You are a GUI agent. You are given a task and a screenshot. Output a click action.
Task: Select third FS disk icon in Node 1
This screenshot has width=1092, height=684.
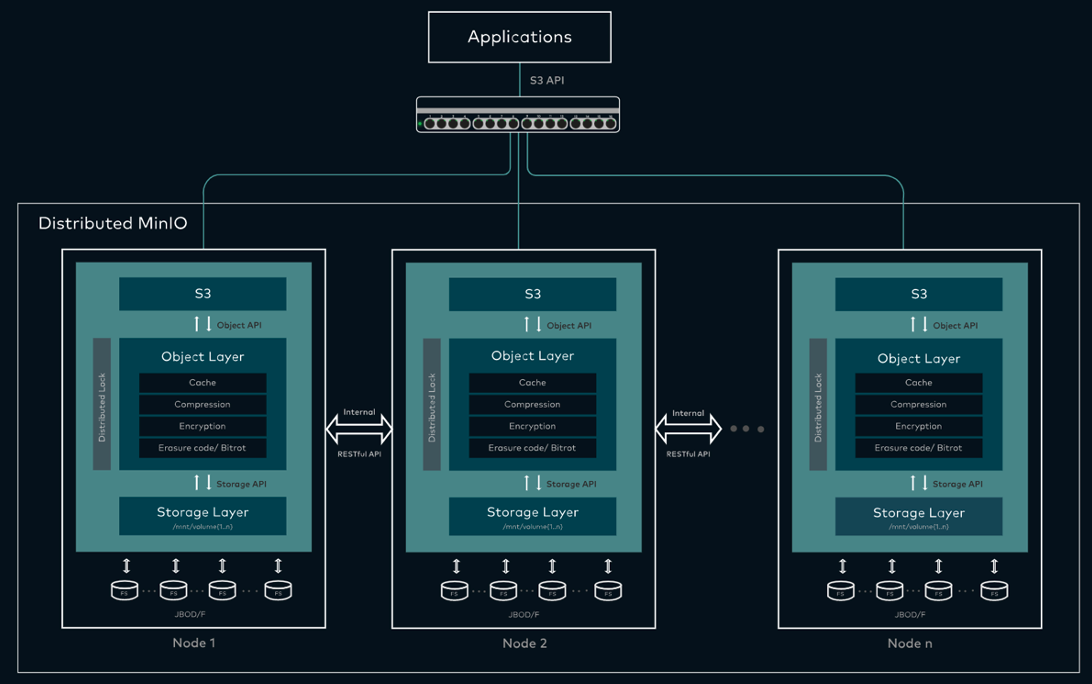tap(222, 591)
